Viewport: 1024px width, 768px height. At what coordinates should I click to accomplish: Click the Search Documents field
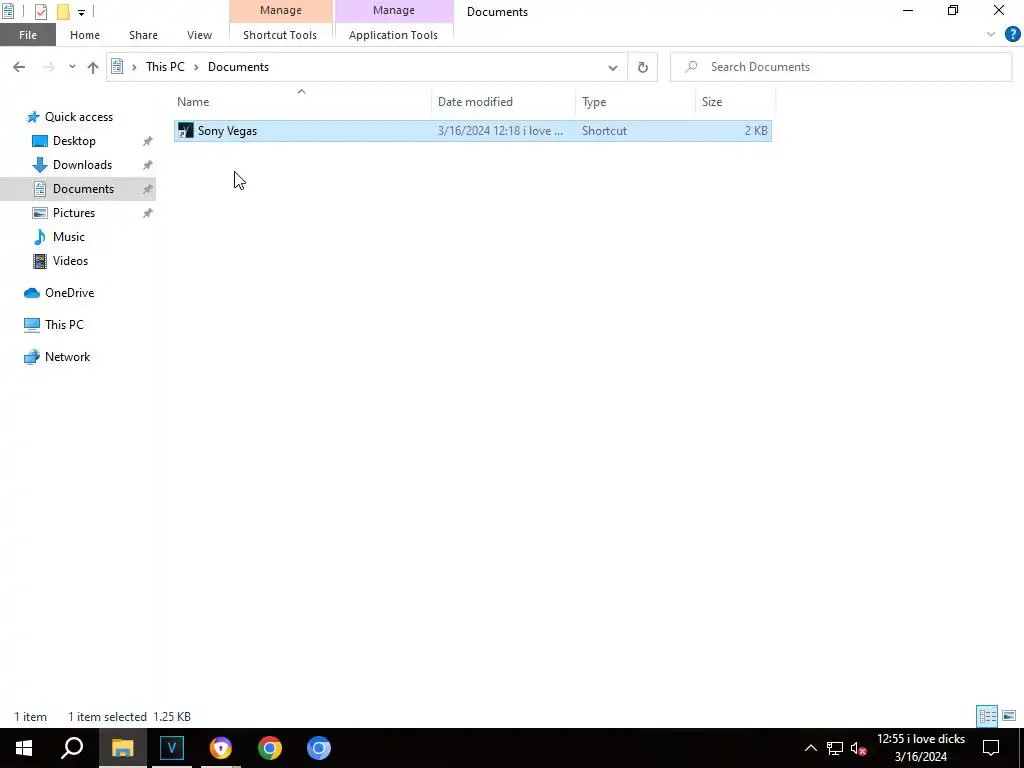coord(841,67)
